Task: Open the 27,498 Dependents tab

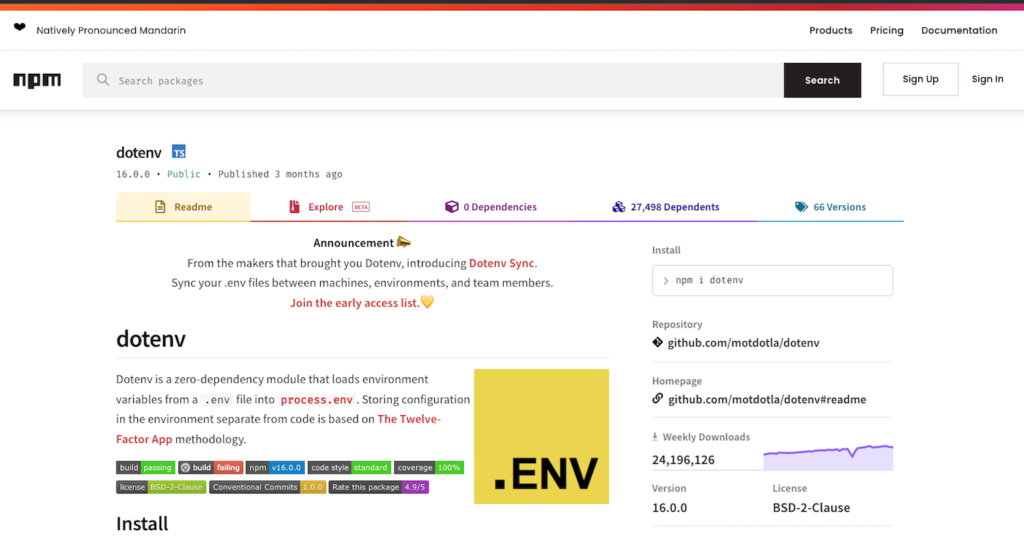Action: pyautogui.click(x=665, y=206)
